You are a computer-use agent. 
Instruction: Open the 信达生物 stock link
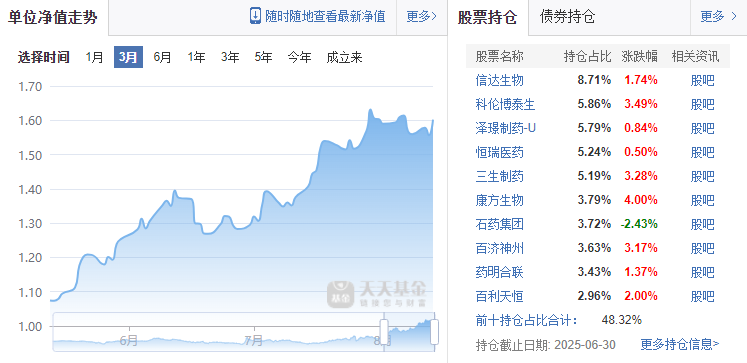(x=499, y=80)
